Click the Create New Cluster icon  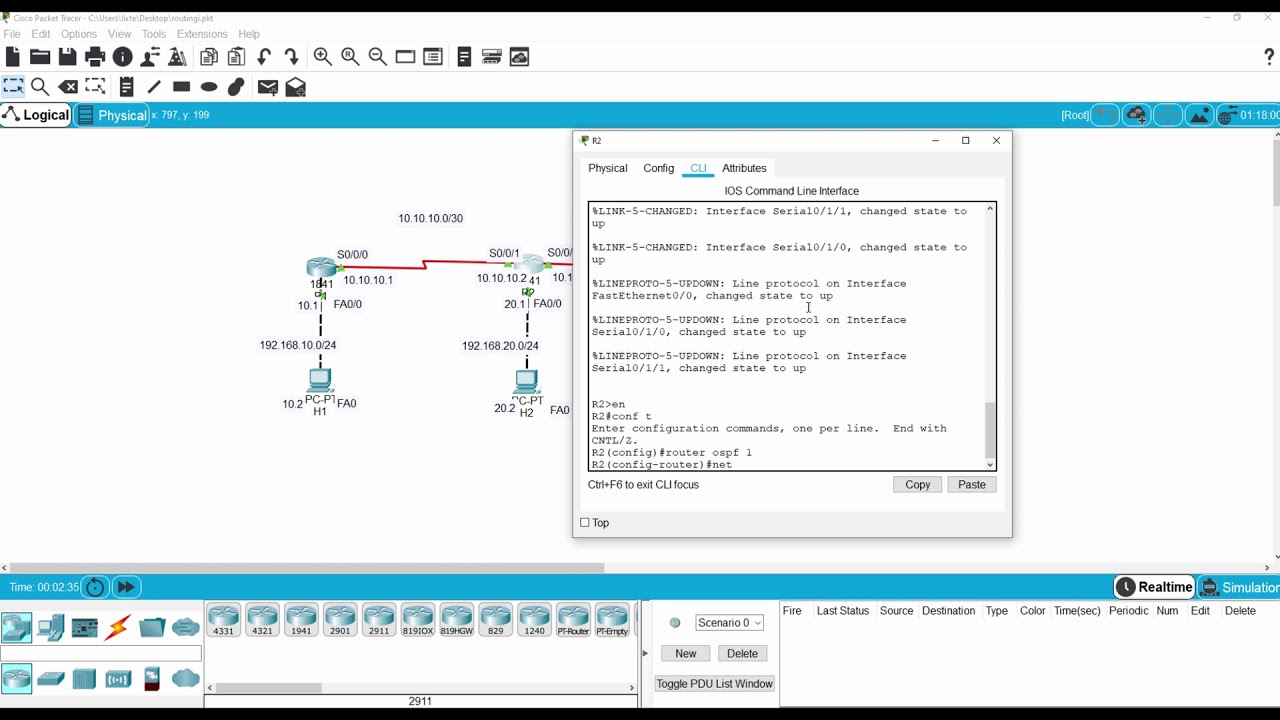pyautogui.click(x=1136, y=115)
